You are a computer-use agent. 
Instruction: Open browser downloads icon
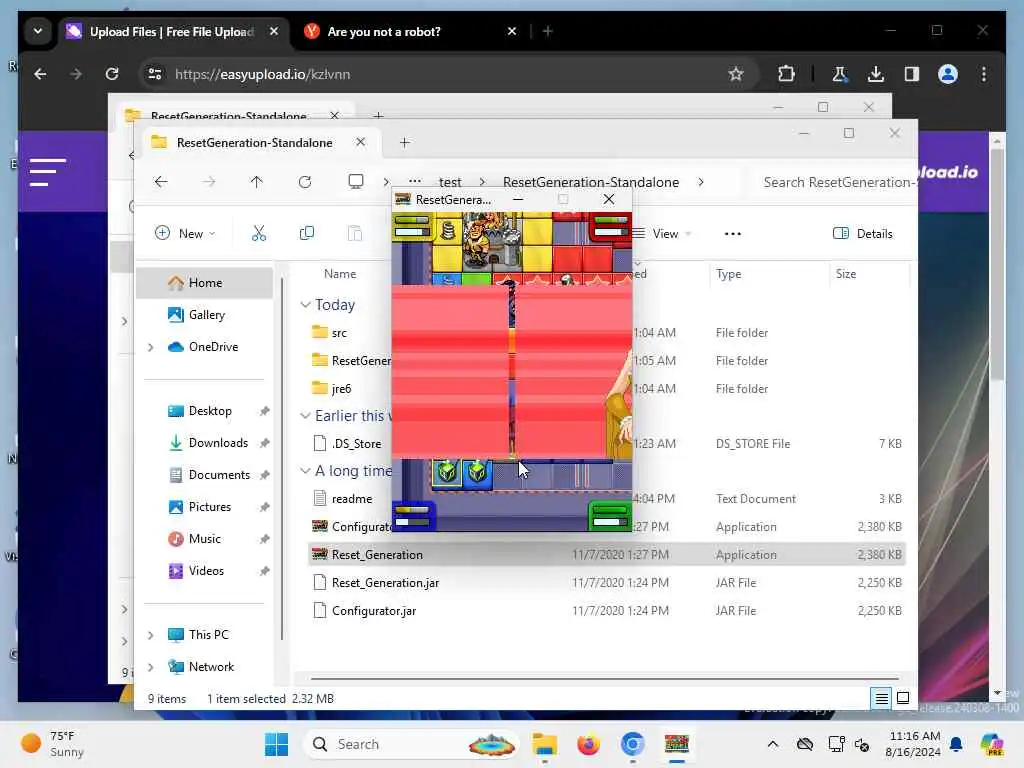(876, 74)
